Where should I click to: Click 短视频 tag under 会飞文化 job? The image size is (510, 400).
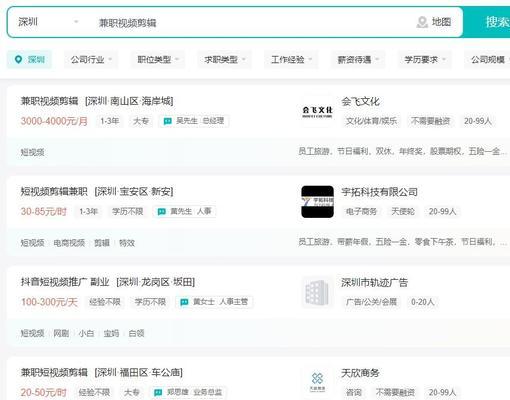pos(32,152)
